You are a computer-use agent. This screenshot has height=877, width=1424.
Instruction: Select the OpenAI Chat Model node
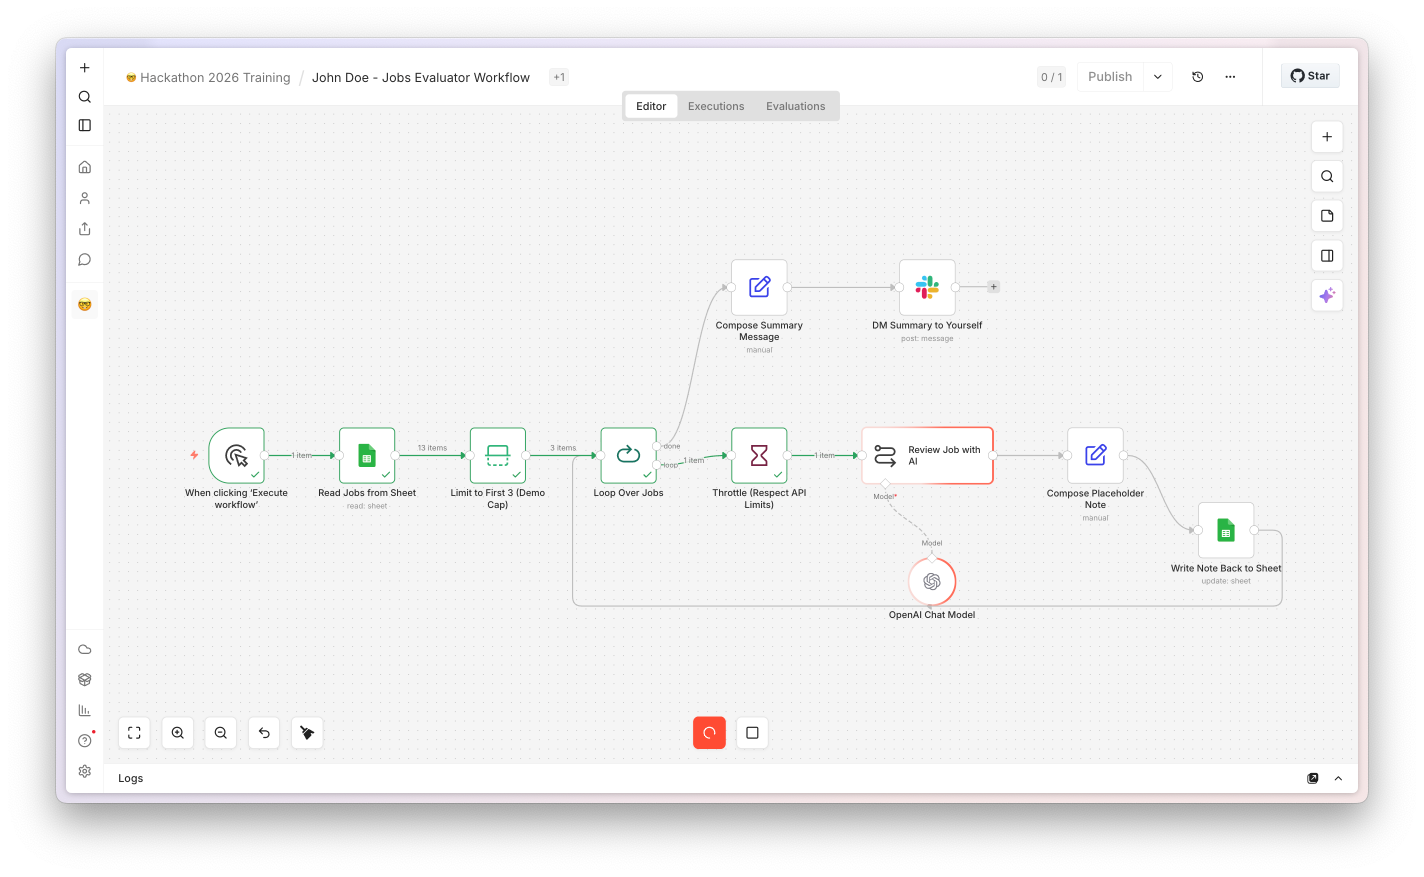(x=932, y=581)
